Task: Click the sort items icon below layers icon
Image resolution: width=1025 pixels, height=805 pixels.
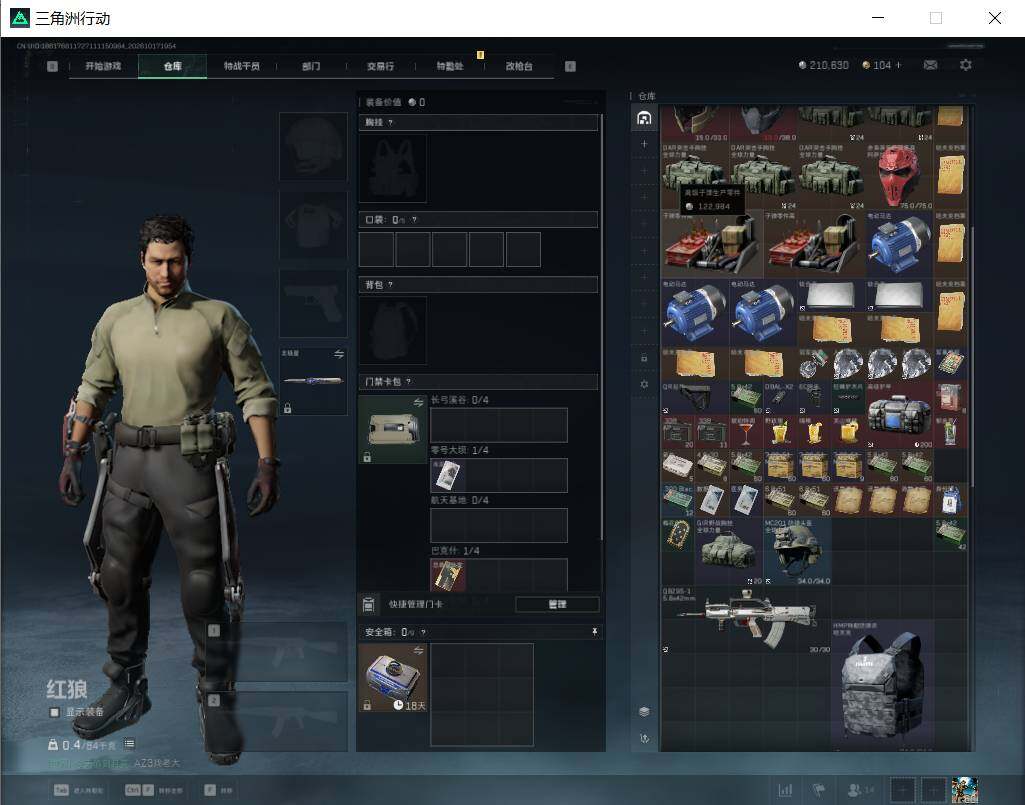Action: 644,738
